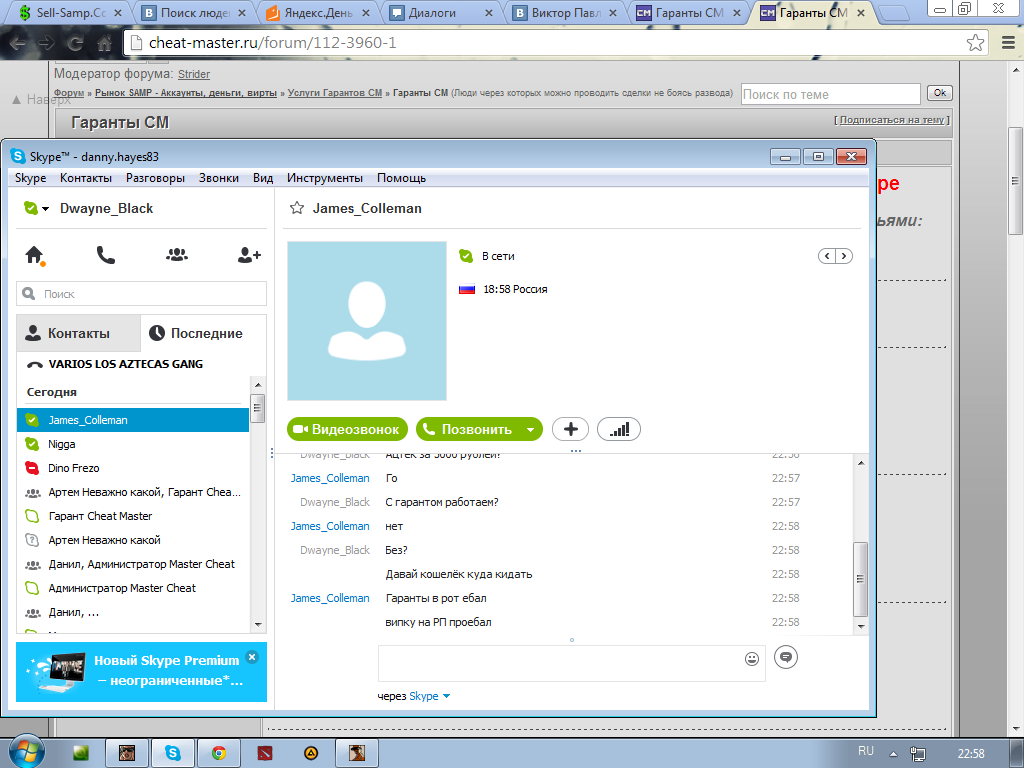The image size is (1024, 768).
Task: Click the plus button to add to conversation
Action: click(570, 429)
